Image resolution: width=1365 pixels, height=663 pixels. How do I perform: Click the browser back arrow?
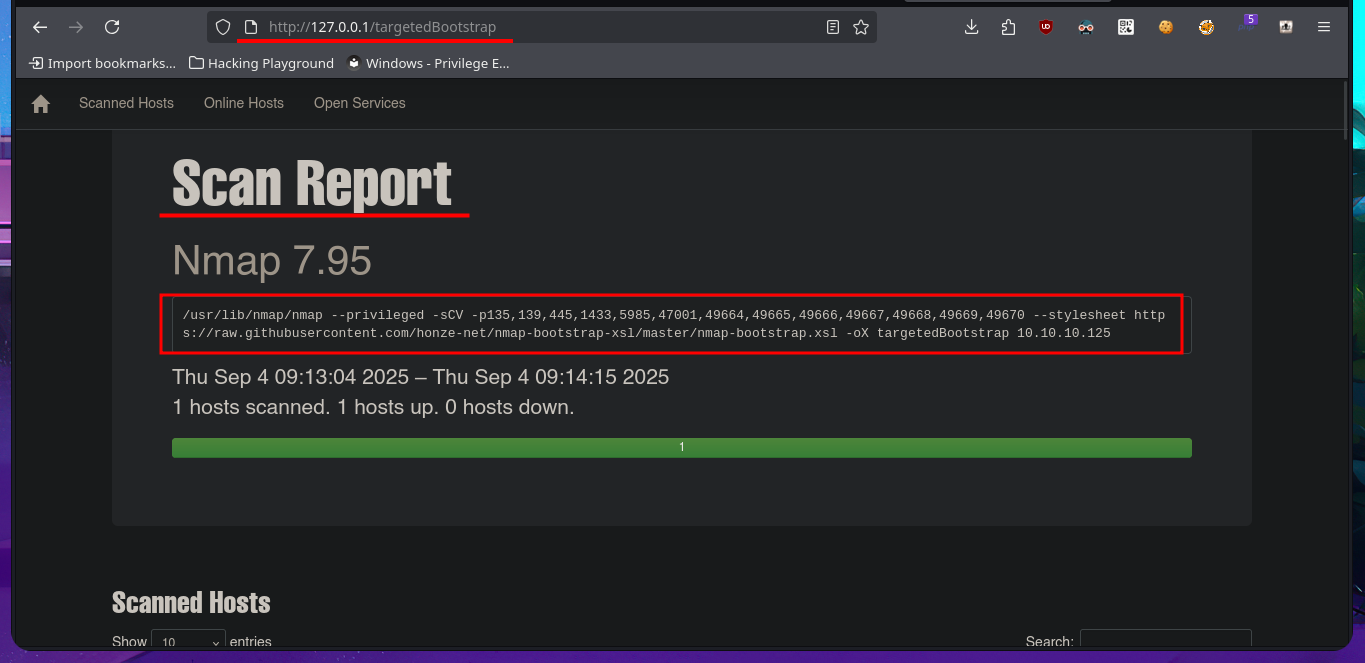(x=40, y=27)
